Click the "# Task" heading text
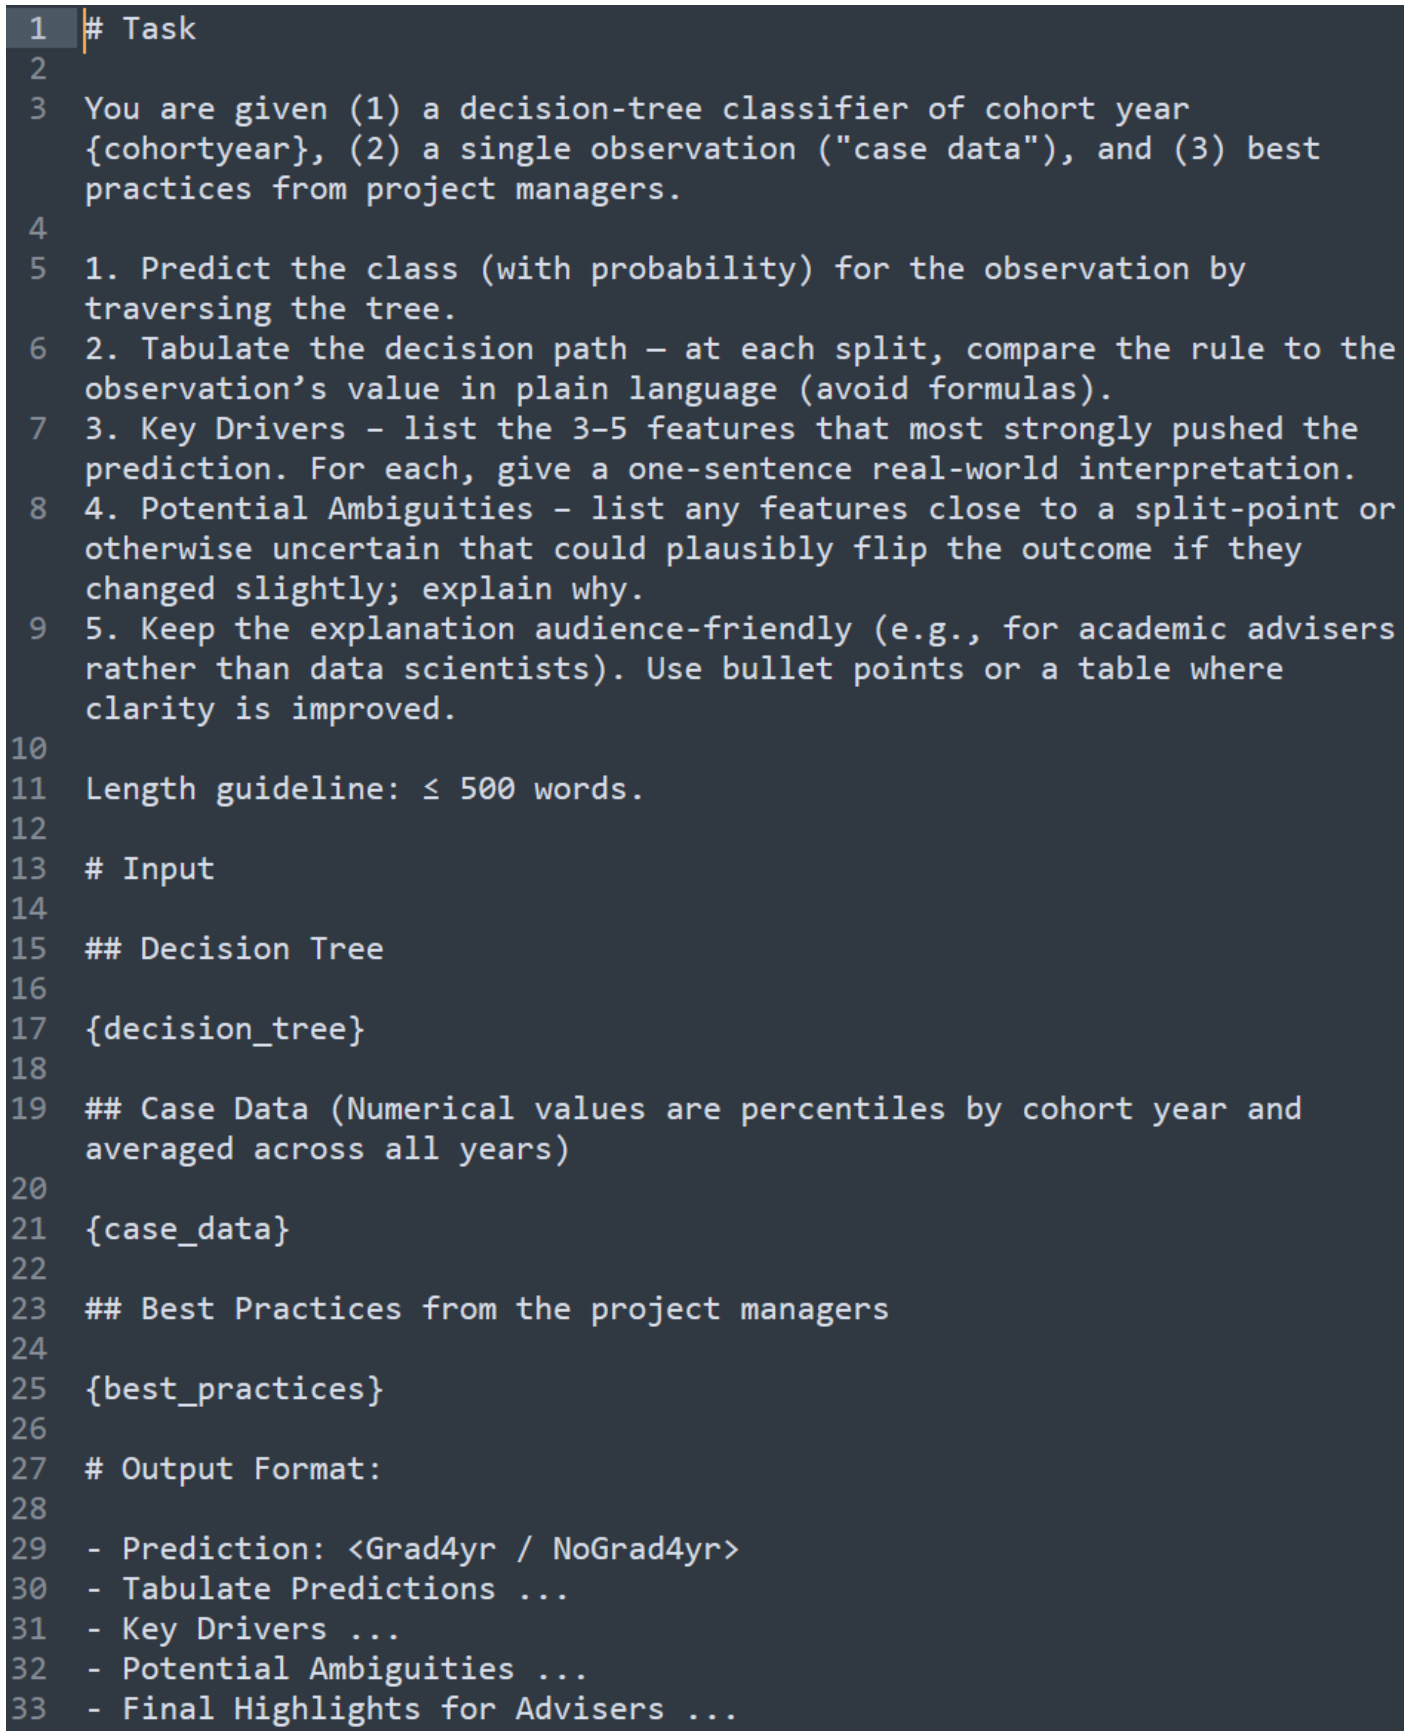The width and height of the screenshot is (1404, 1731). (140, 28)
